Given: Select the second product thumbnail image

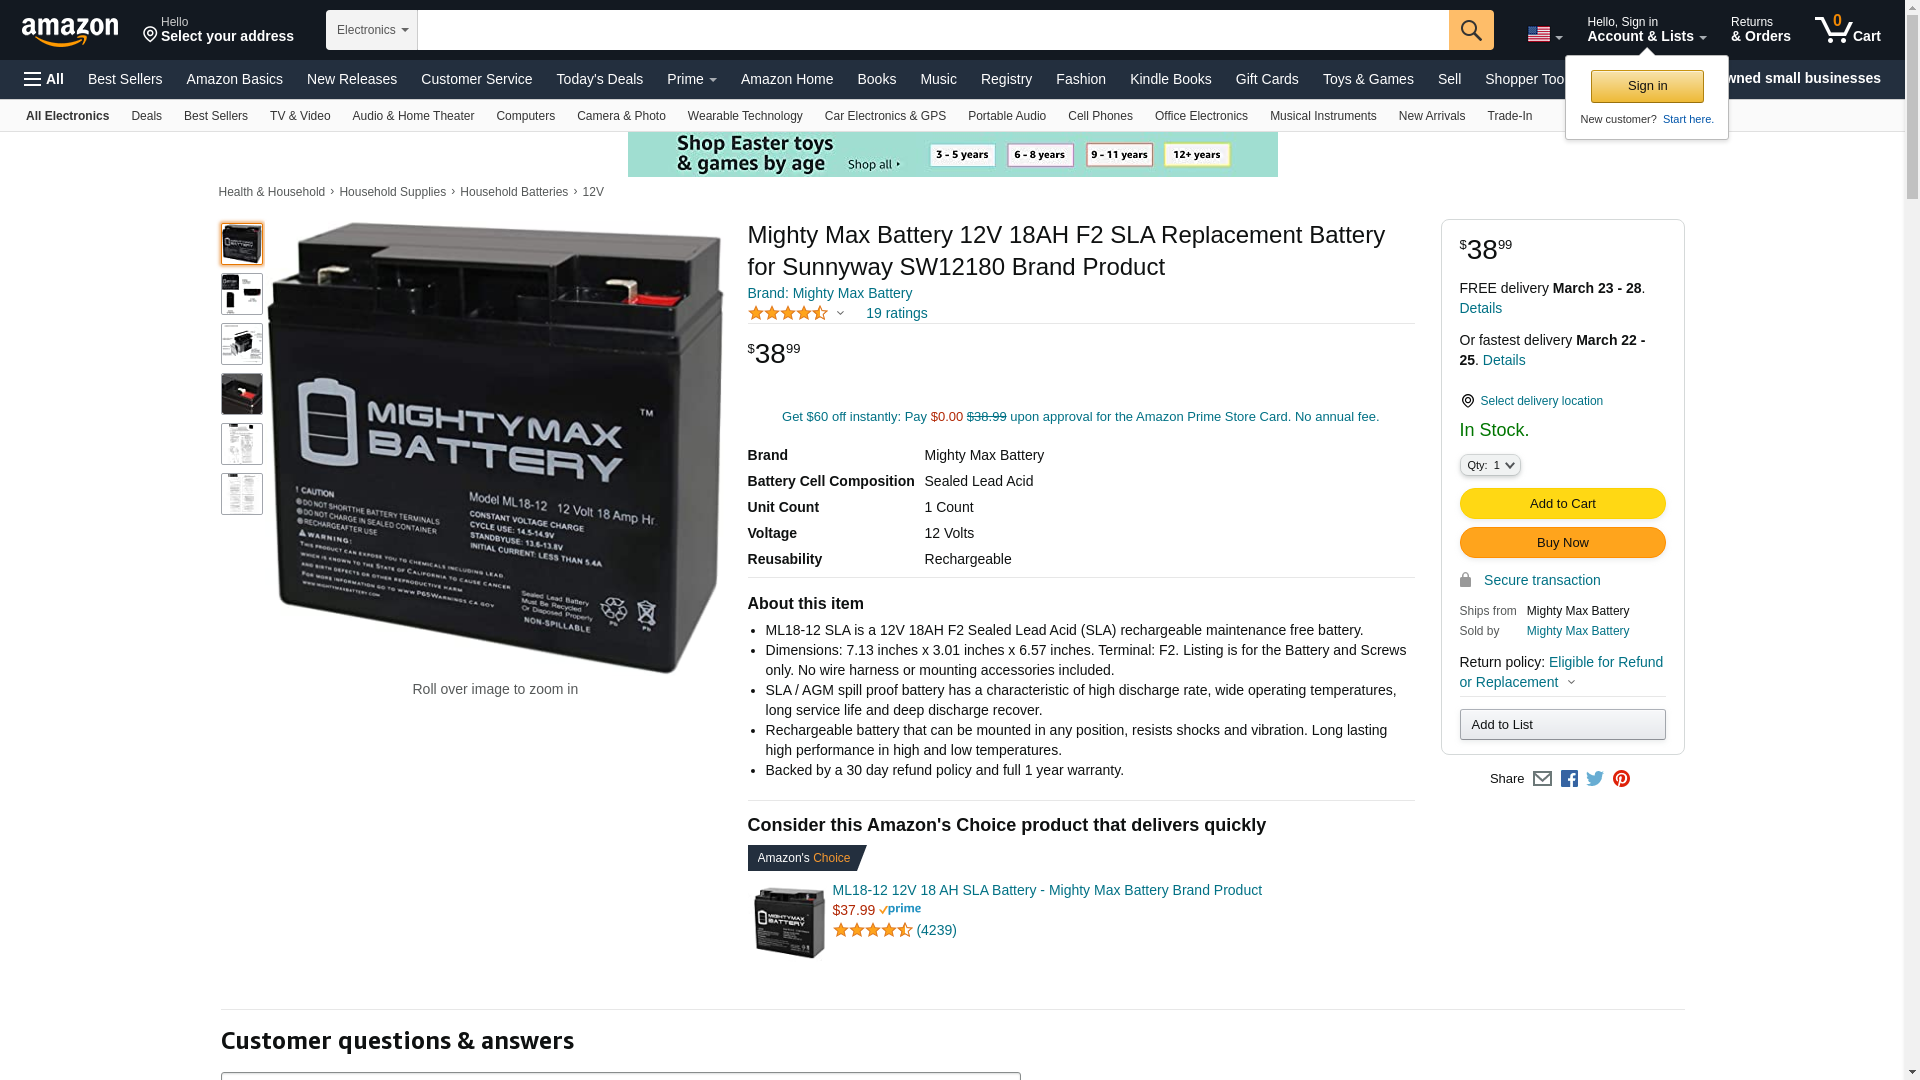Looking at the screenshot, I should coord(242,294).
